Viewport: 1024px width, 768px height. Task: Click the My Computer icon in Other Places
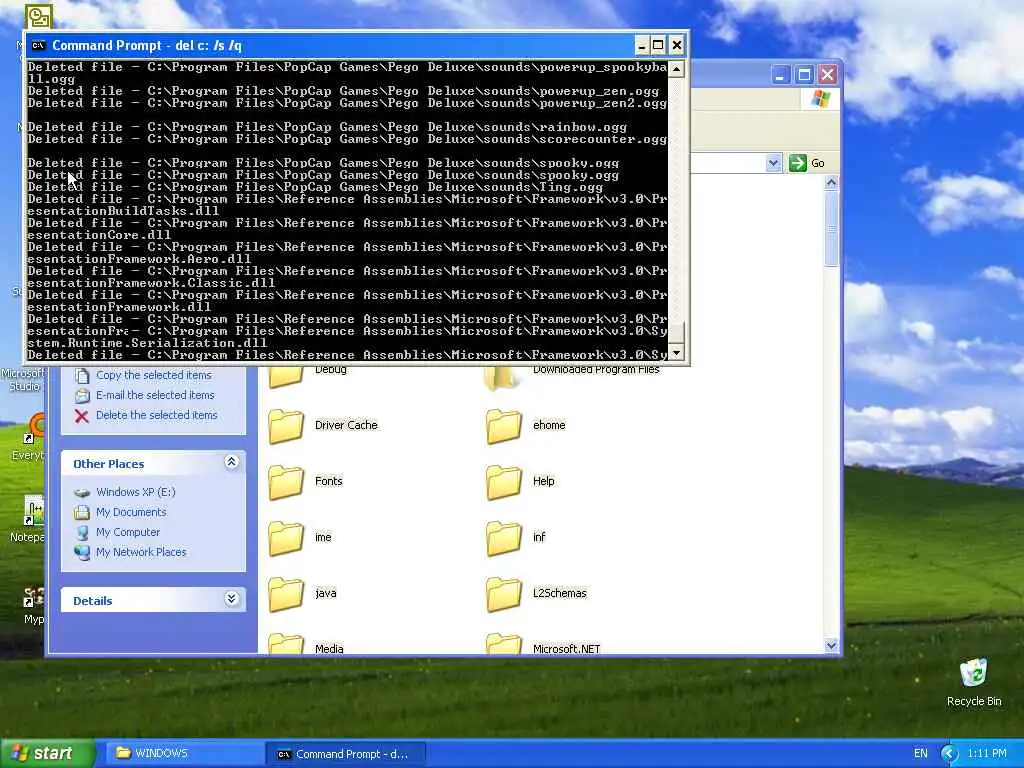pos(82,532)
